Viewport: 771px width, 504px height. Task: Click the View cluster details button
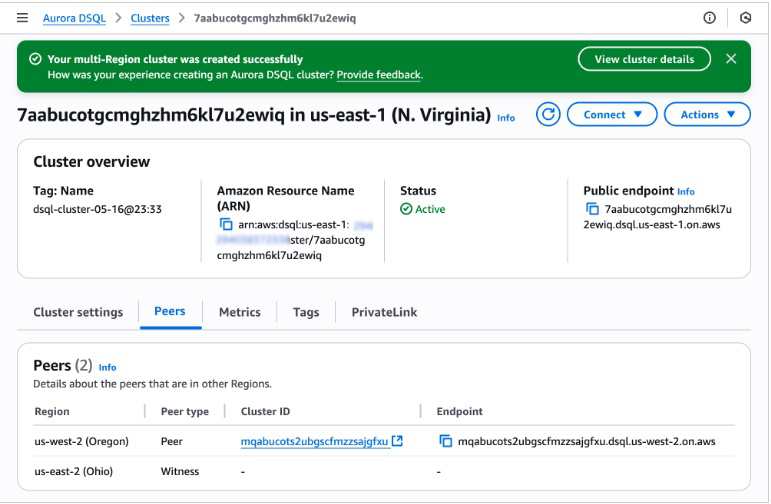[x=644, y=59]
